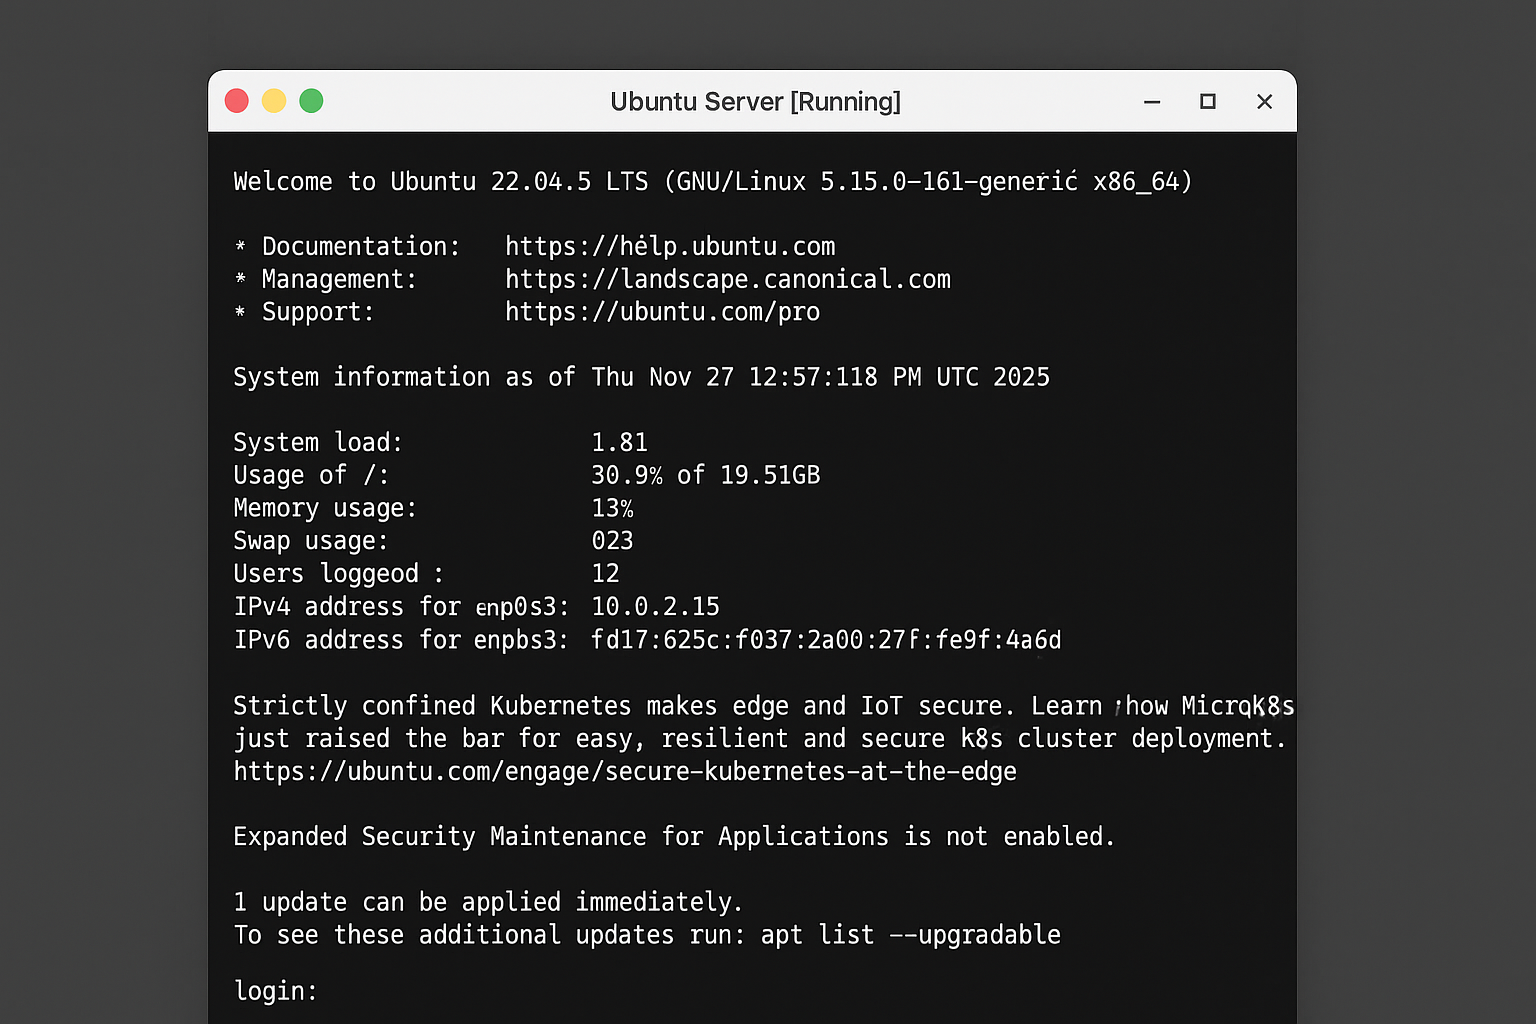Click the 'apt list --upgradable' command text

(x=911, y=935)
